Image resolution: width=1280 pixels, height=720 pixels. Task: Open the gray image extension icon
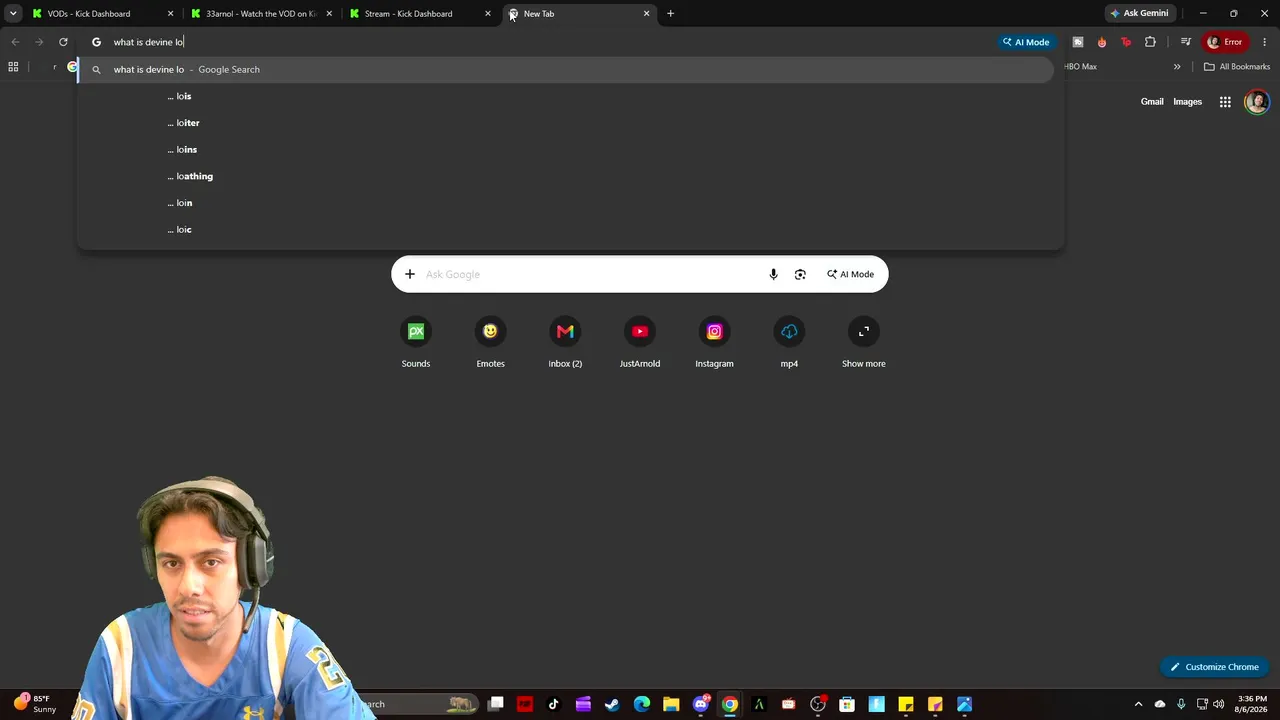1077,42
